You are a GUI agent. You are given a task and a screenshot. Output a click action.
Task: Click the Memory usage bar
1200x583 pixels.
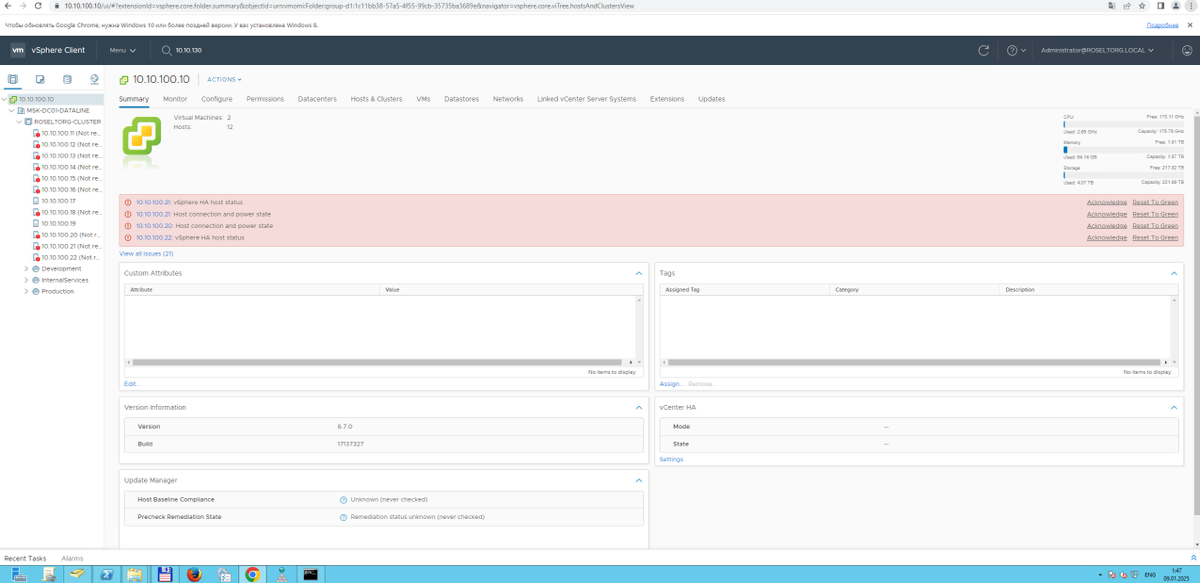1123,150
